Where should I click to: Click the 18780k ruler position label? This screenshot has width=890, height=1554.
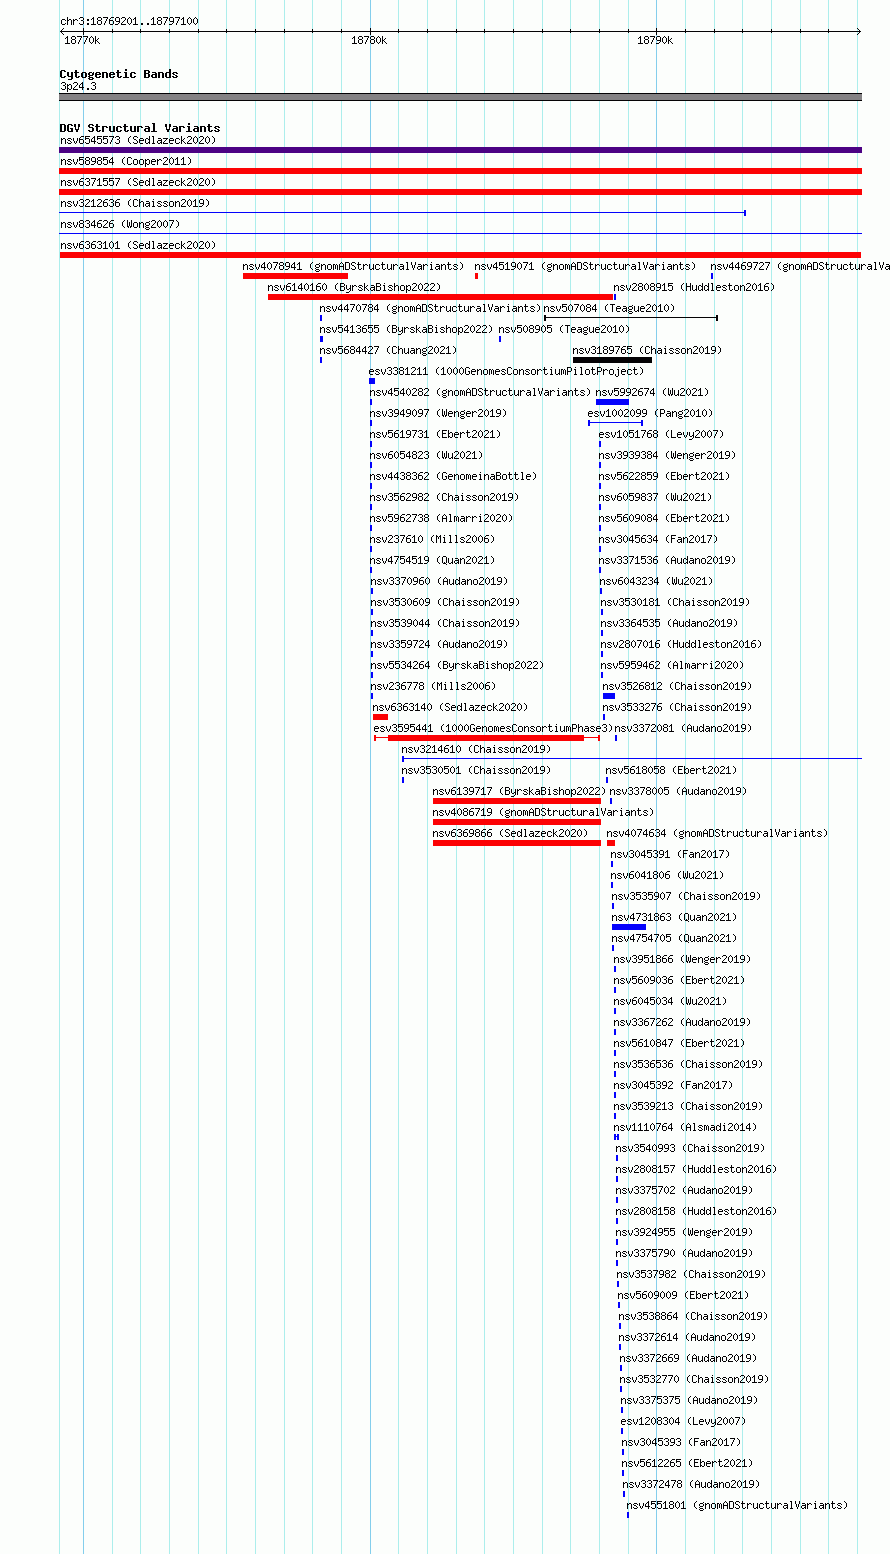click(369, 40)
